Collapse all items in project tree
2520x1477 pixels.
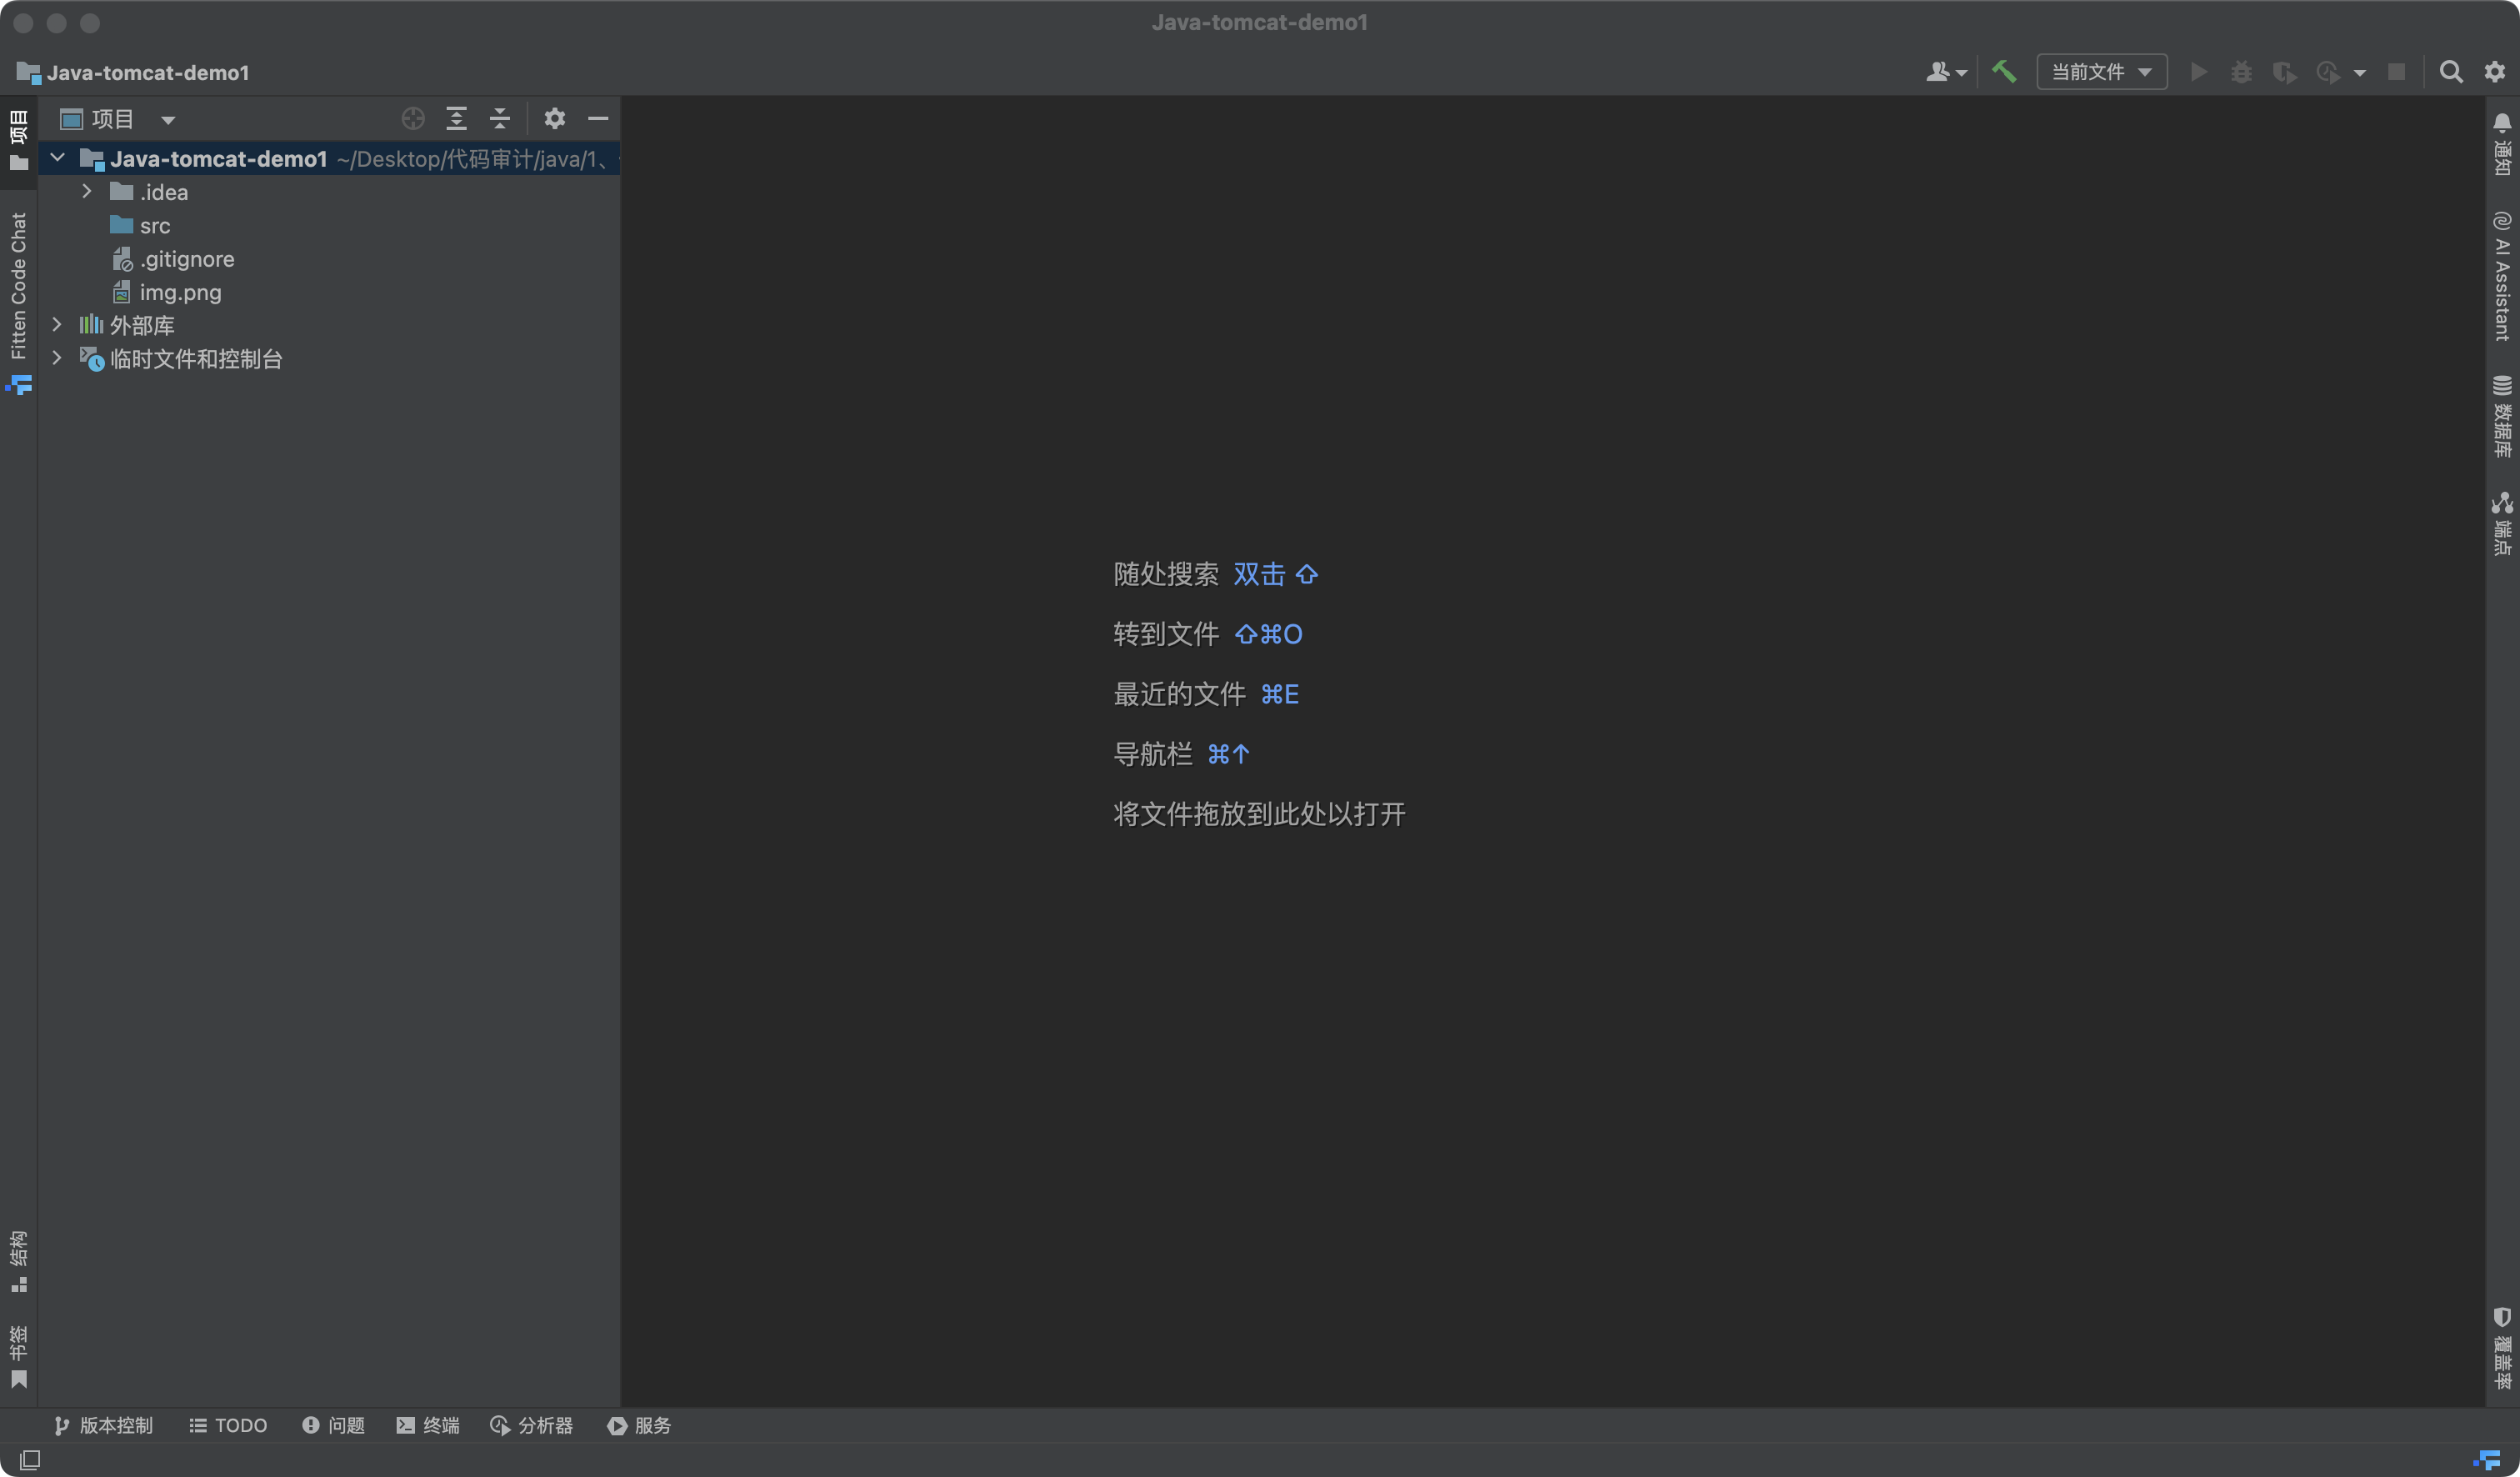coord(500,119)
